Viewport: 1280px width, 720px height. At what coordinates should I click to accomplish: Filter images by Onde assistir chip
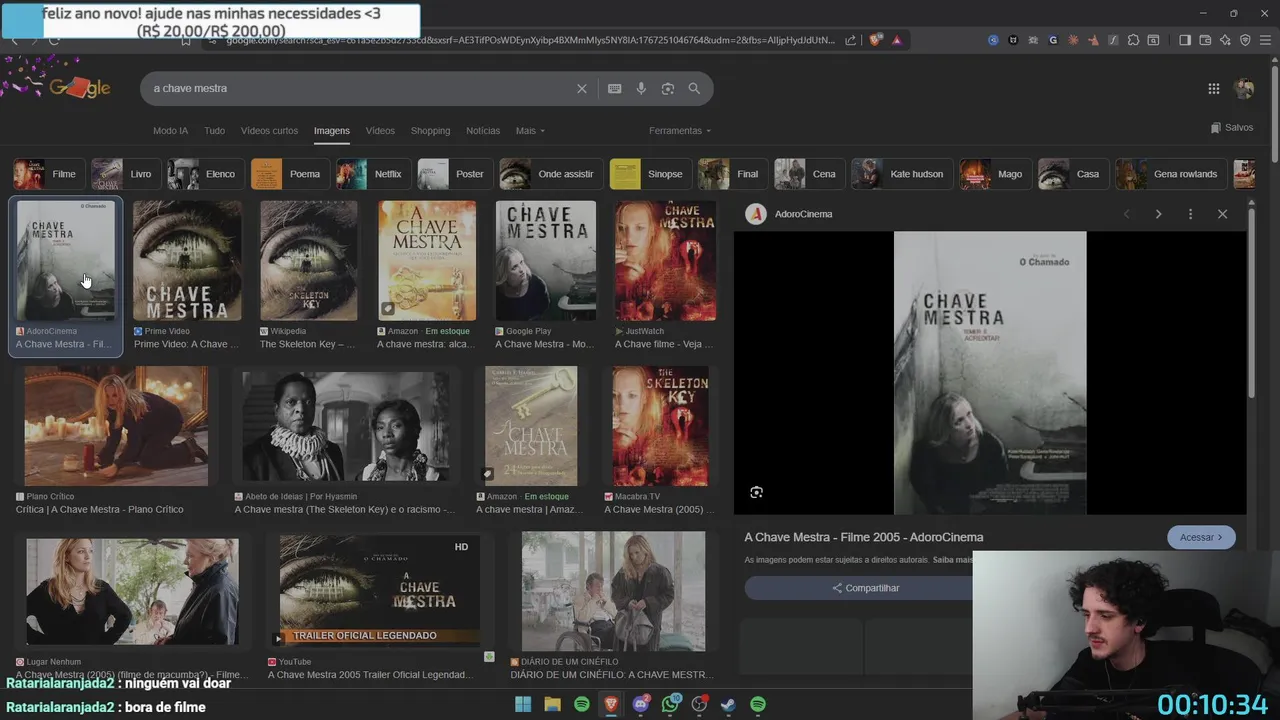point(550,174)
